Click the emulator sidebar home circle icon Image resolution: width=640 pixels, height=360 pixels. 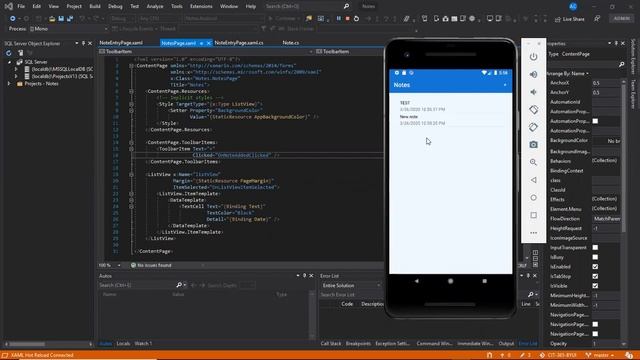point(533,198)
